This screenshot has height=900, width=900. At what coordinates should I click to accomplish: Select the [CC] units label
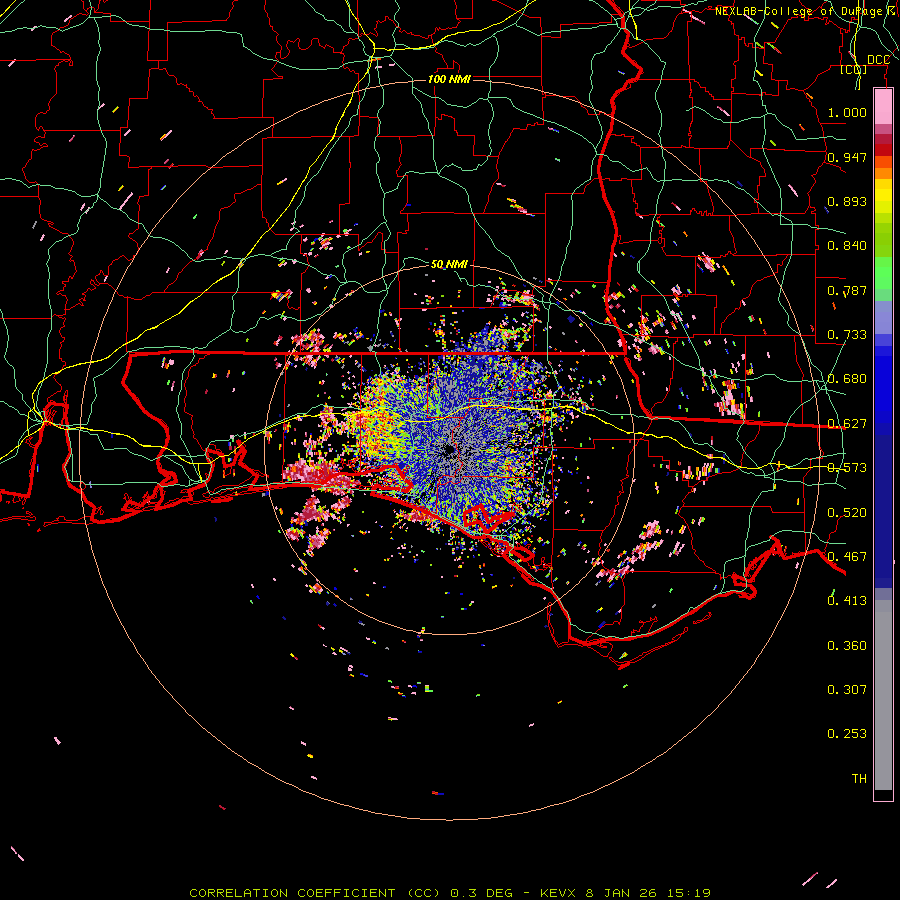click(854, 69)
